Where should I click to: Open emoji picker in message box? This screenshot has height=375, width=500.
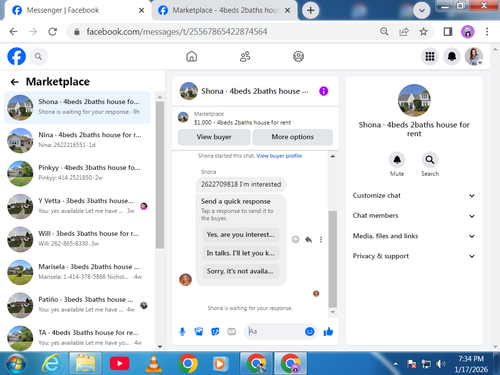tap(310, 331)
